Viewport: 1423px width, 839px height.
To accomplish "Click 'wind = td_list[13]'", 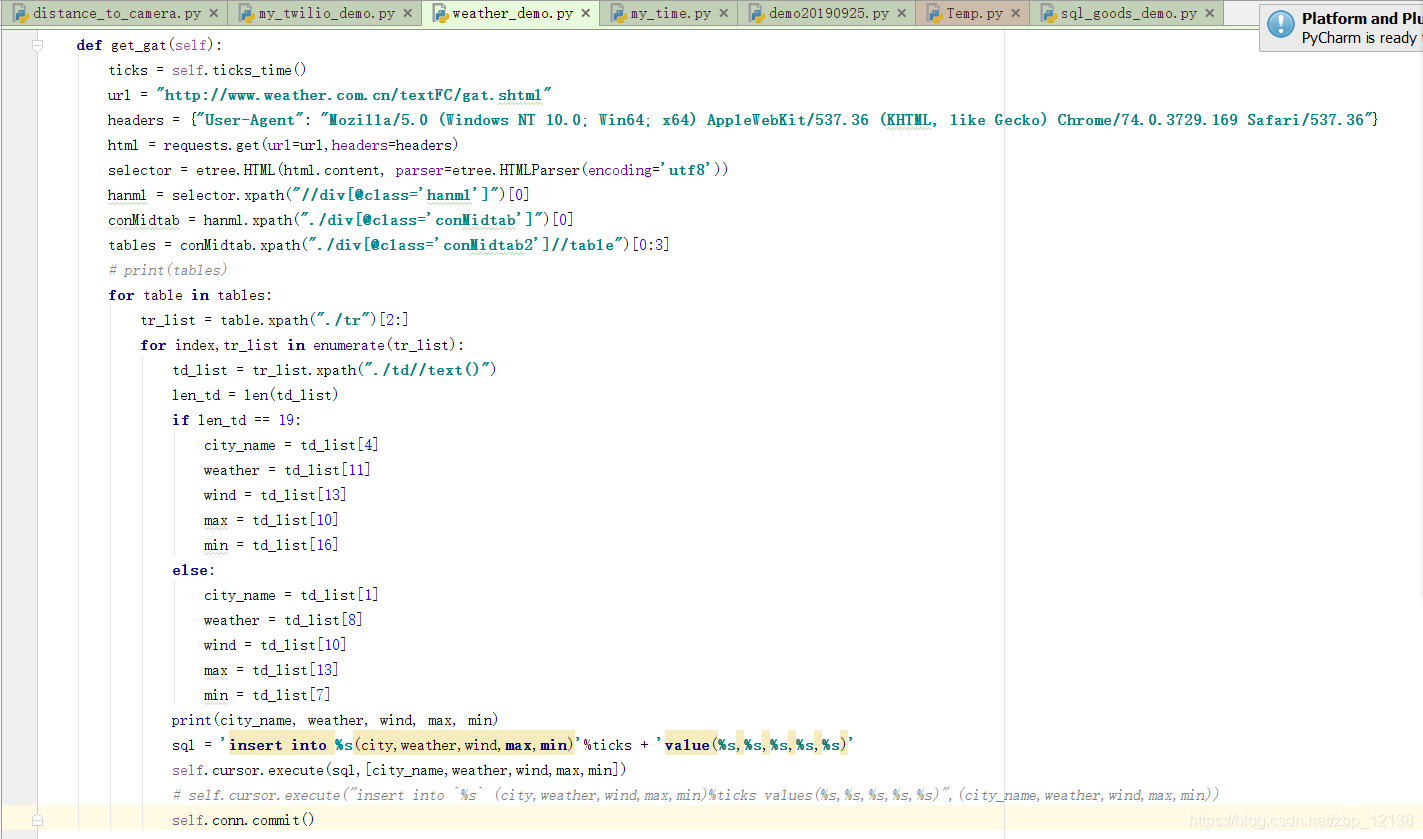I will (x=275, y=495).
